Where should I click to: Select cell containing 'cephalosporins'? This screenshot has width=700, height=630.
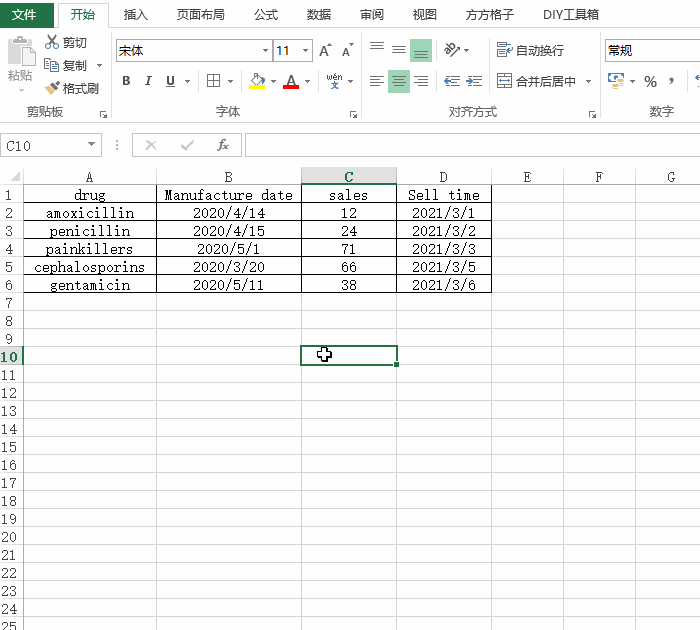click(90, 267)
